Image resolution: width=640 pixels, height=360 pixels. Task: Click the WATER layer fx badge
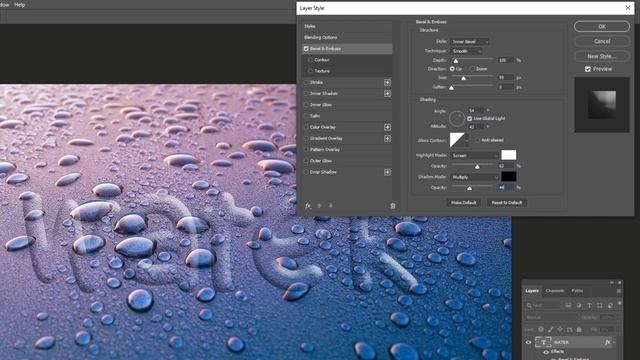[607, 342]
